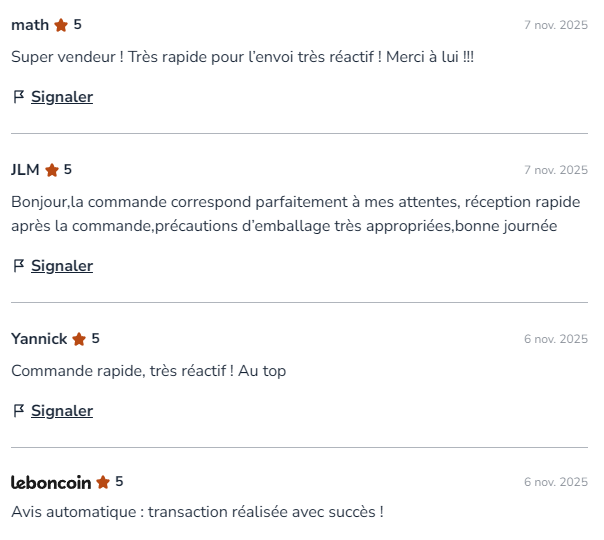Image resolution: width=604 pixels, height=540 pixels.
Task: Click the date on JLM's review
Action: pyautogui.click(x=556, y=170)
